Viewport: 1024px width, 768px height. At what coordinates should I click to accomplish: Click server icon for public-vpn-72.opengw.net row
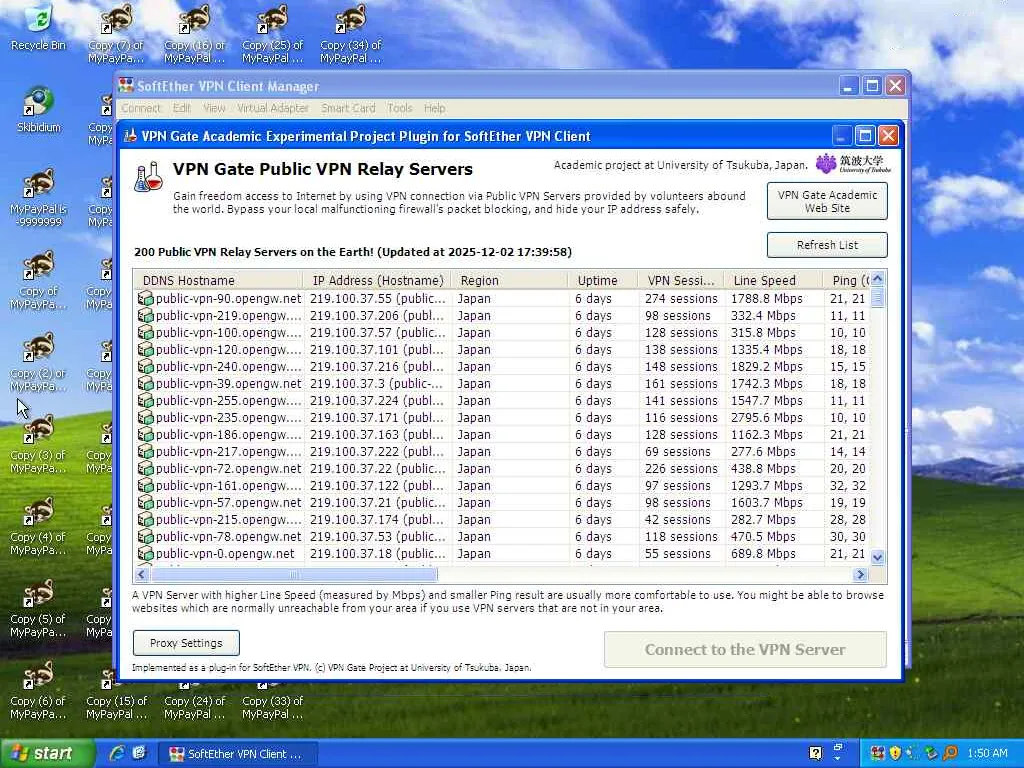click(145, 468)
